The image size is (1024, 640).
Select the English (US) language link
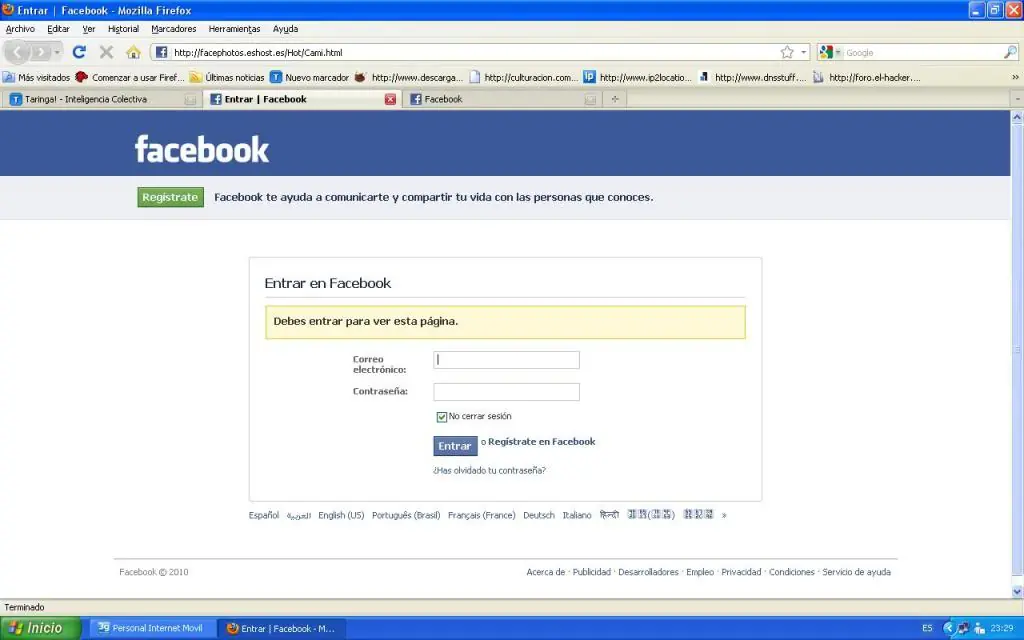[341, 515]
